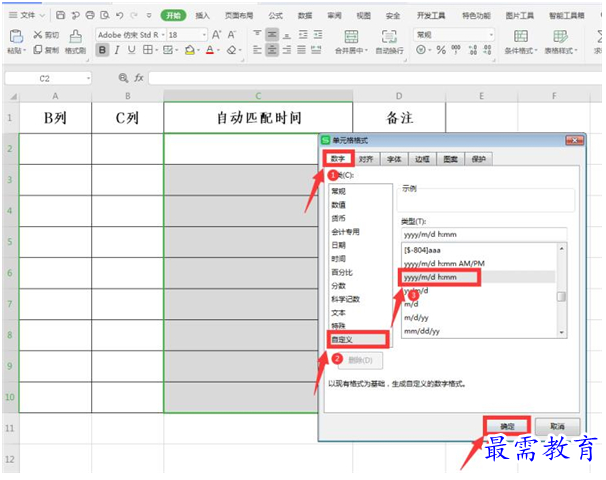Click the Paste clipboard icon

click(x=16, y=36)
